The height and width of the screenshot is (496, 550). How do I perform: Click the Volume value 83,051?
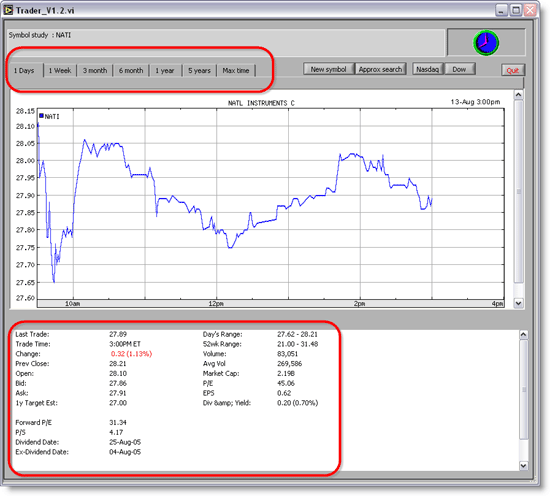coord(287,354)
